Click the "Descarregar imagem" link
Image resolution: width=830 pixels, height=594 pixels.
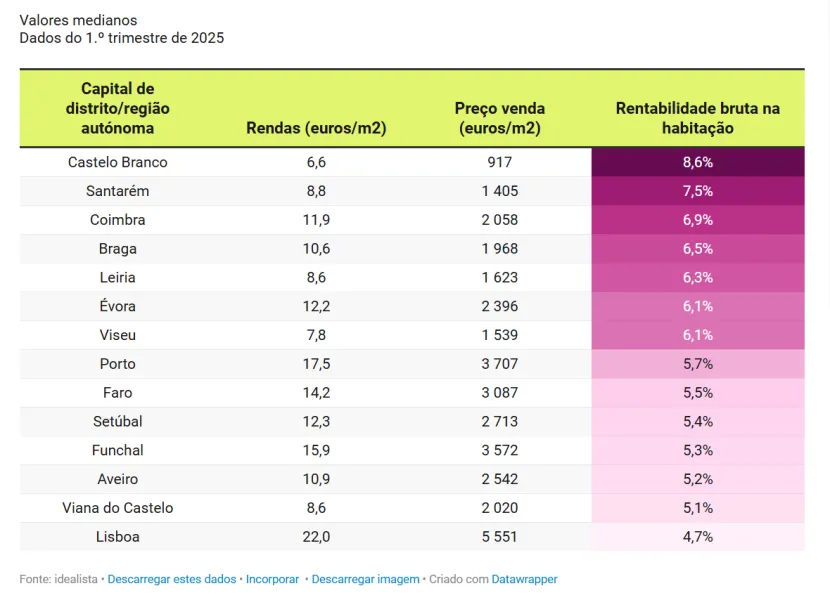point(365,579)
